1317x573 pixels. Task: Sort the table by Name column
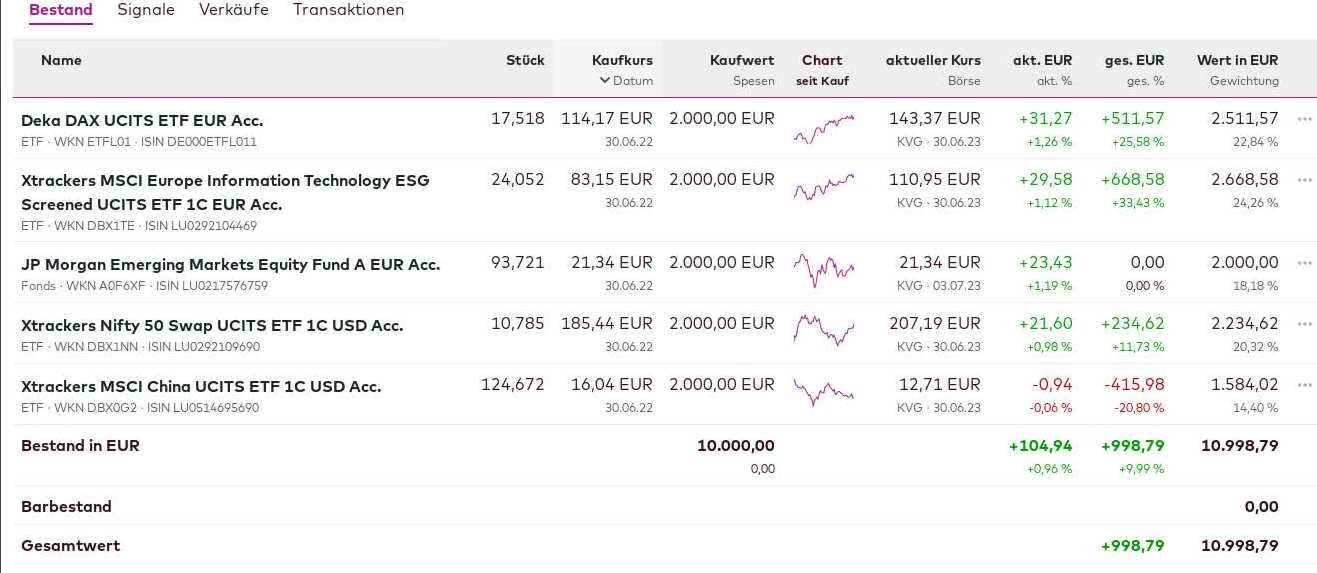click(x=61, y=60)
